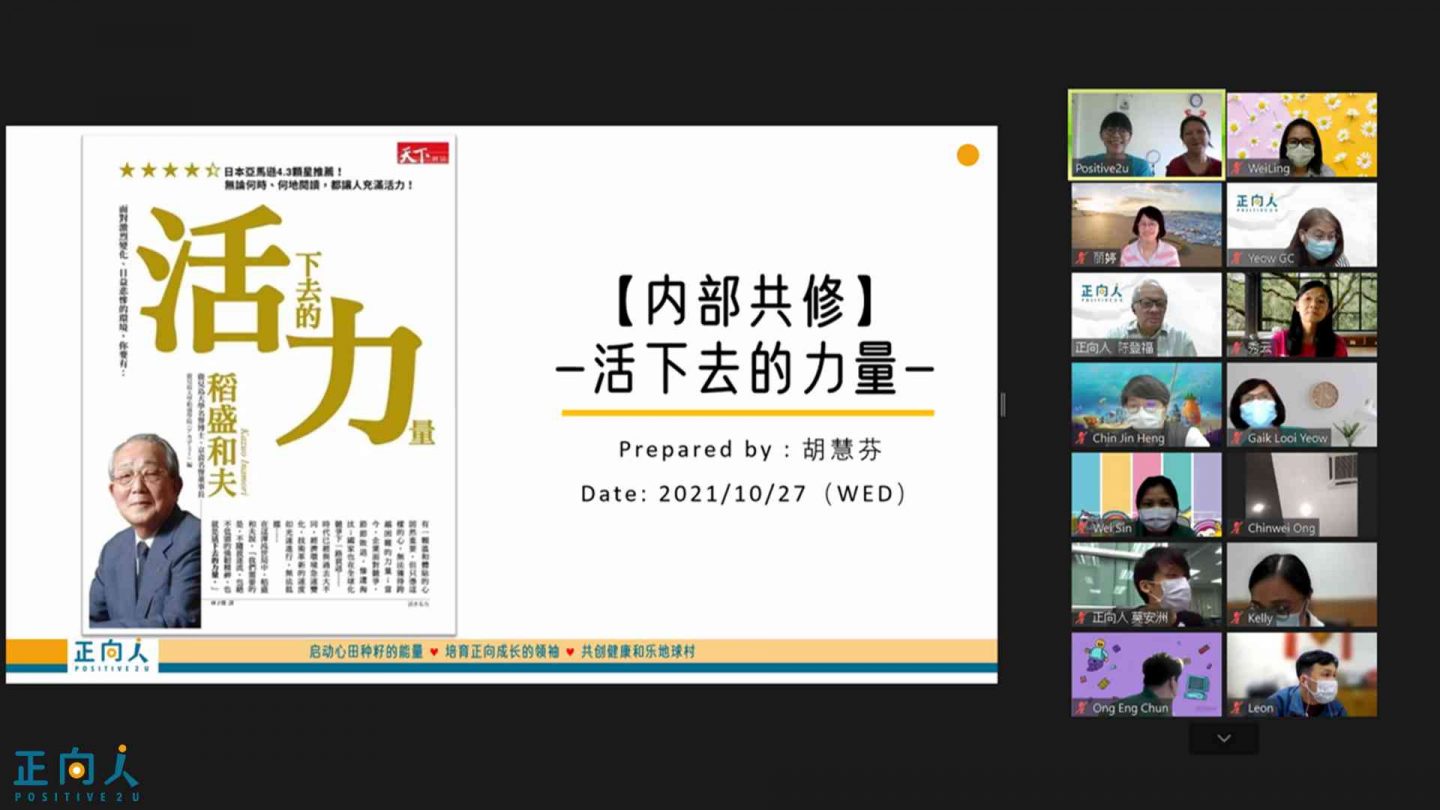Click the muted mic icon beside Chin Jin Heng
This screenshot has width=1440, height=810.
(1082, 438)
